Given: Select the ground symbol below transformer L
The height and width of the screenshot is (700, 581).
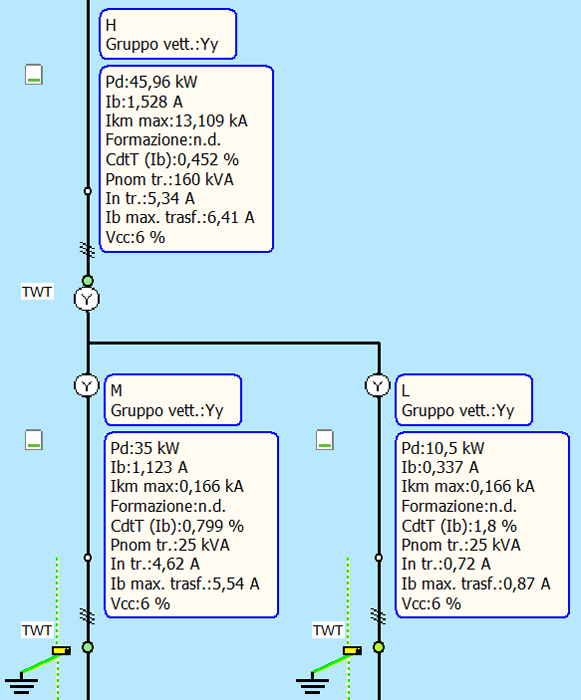Looking at the screenshot, I should coord(312,683).
